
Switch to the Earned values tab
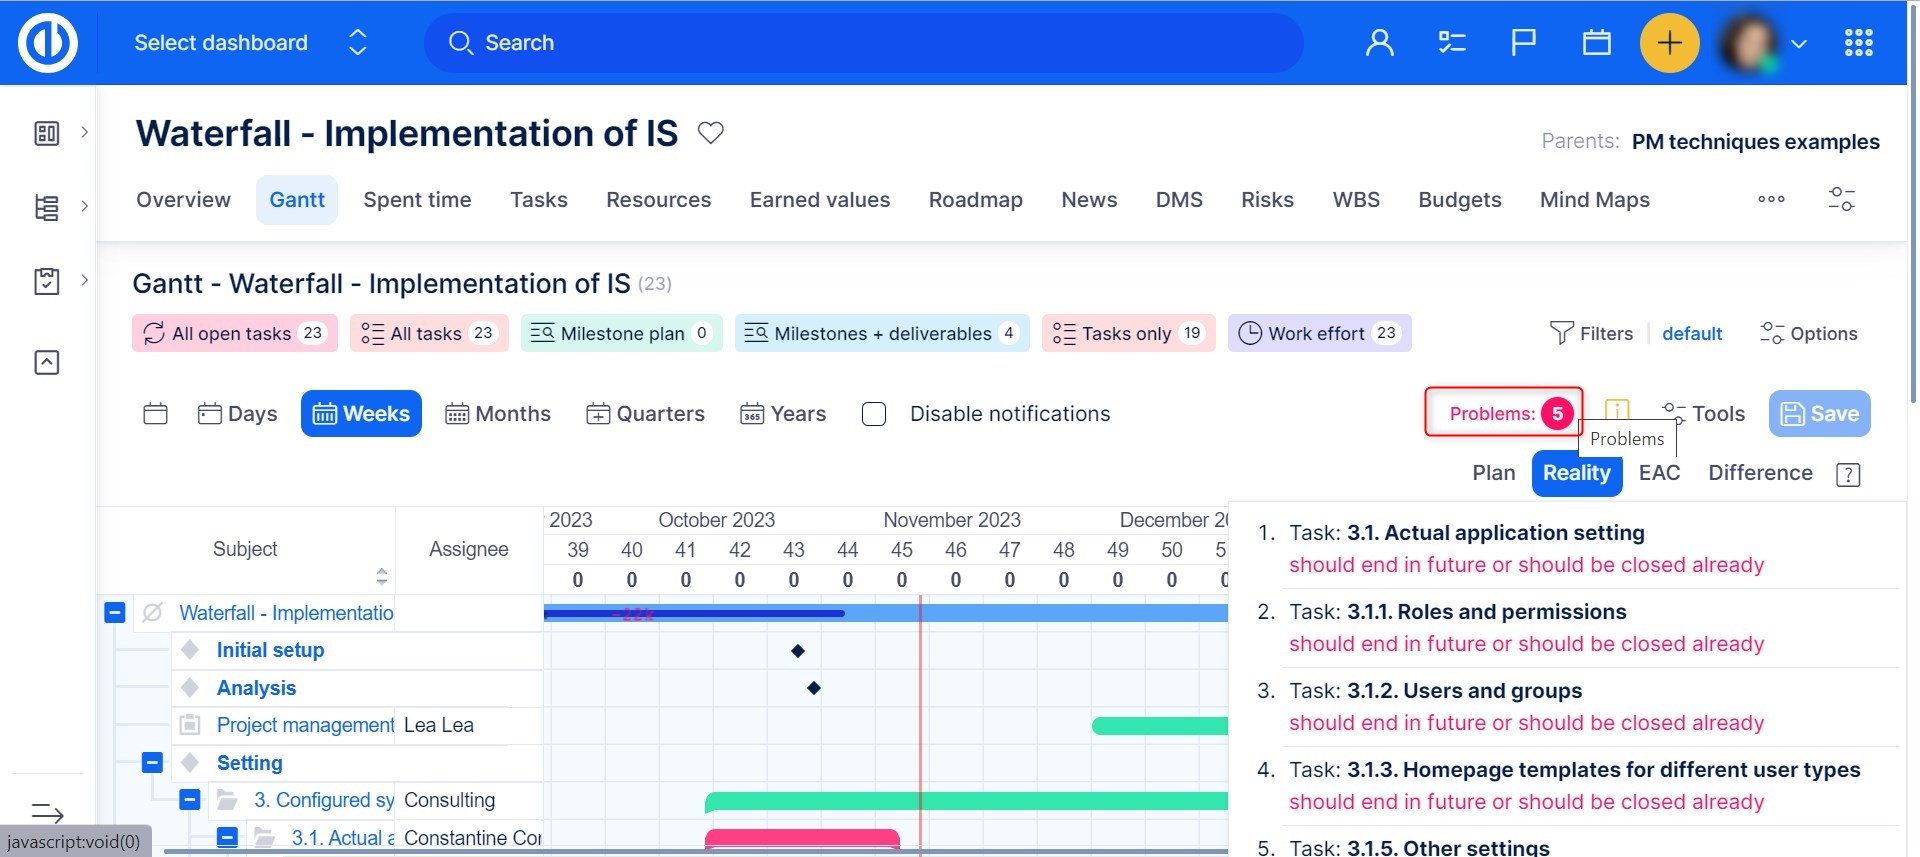pyautogui.click(x=819, y=200)
